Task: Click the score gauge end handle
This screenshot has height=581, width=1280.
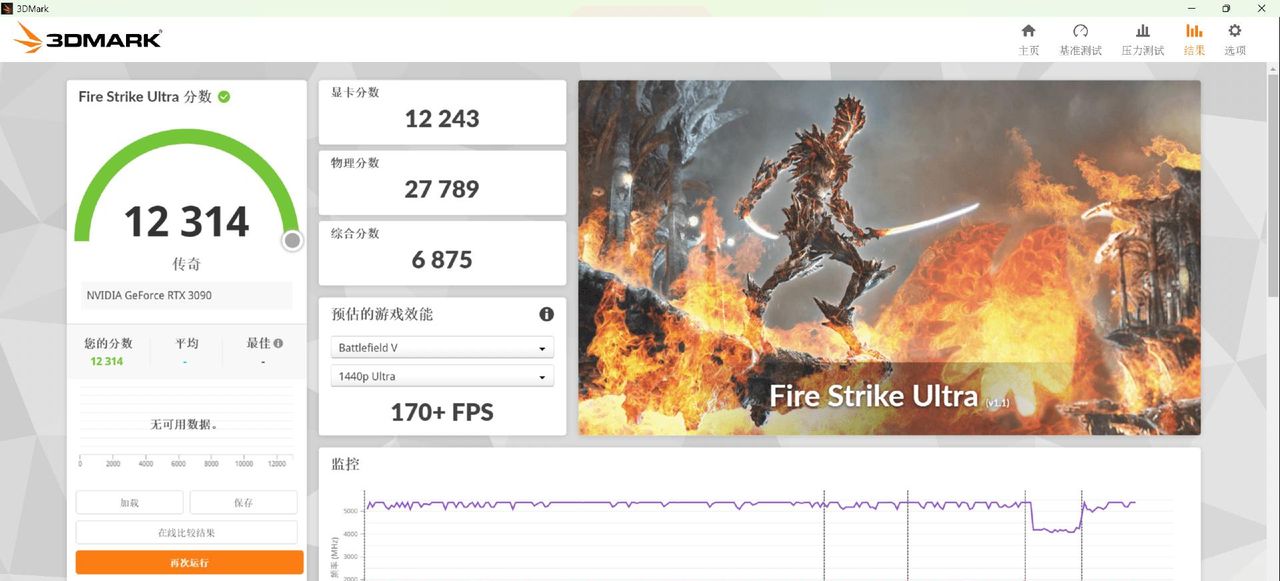Action: [292, 241]
